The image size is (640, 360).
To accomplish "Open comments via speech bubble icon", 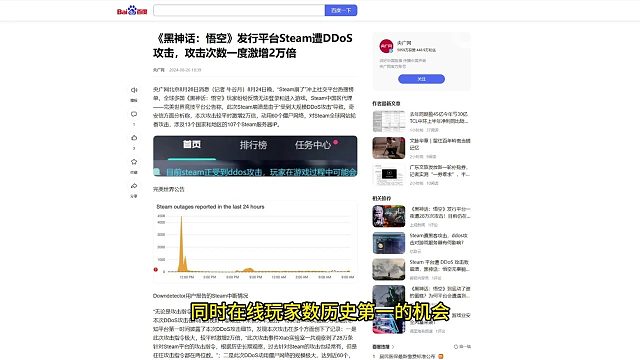I will pyautogui.click(x=134, y=114).
